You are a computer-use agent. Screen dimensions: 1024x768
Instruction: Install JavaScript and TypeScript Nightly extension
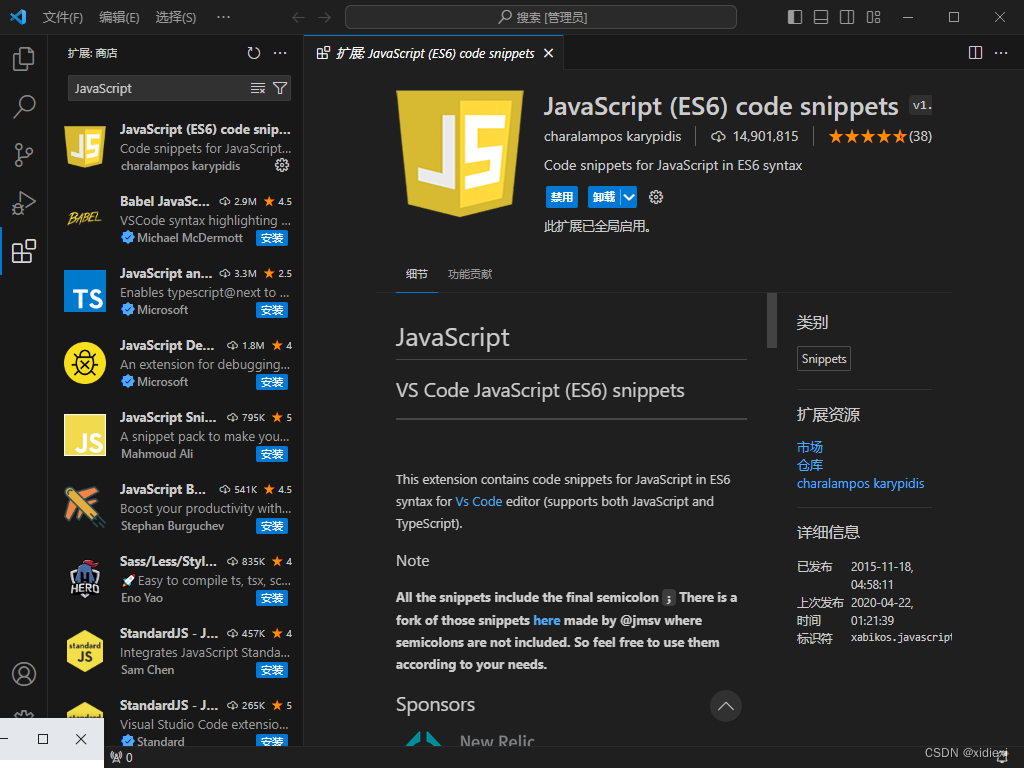point(272,310)
